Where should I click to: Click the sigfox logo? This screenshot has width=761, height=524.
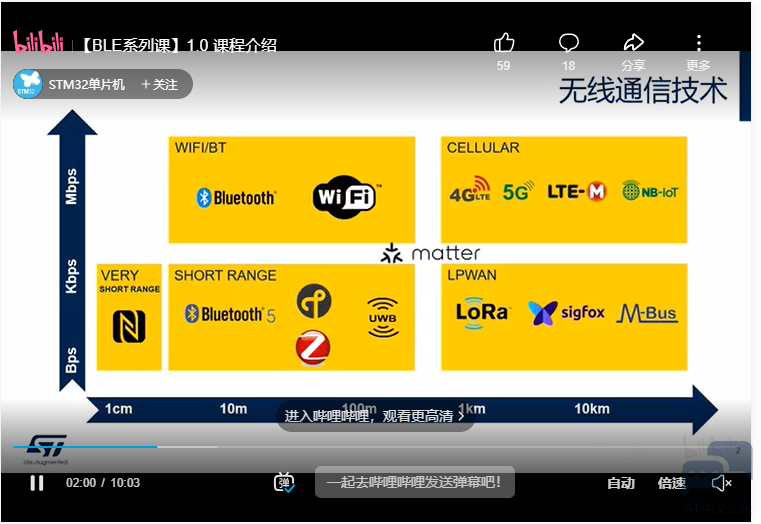point(566,313)
